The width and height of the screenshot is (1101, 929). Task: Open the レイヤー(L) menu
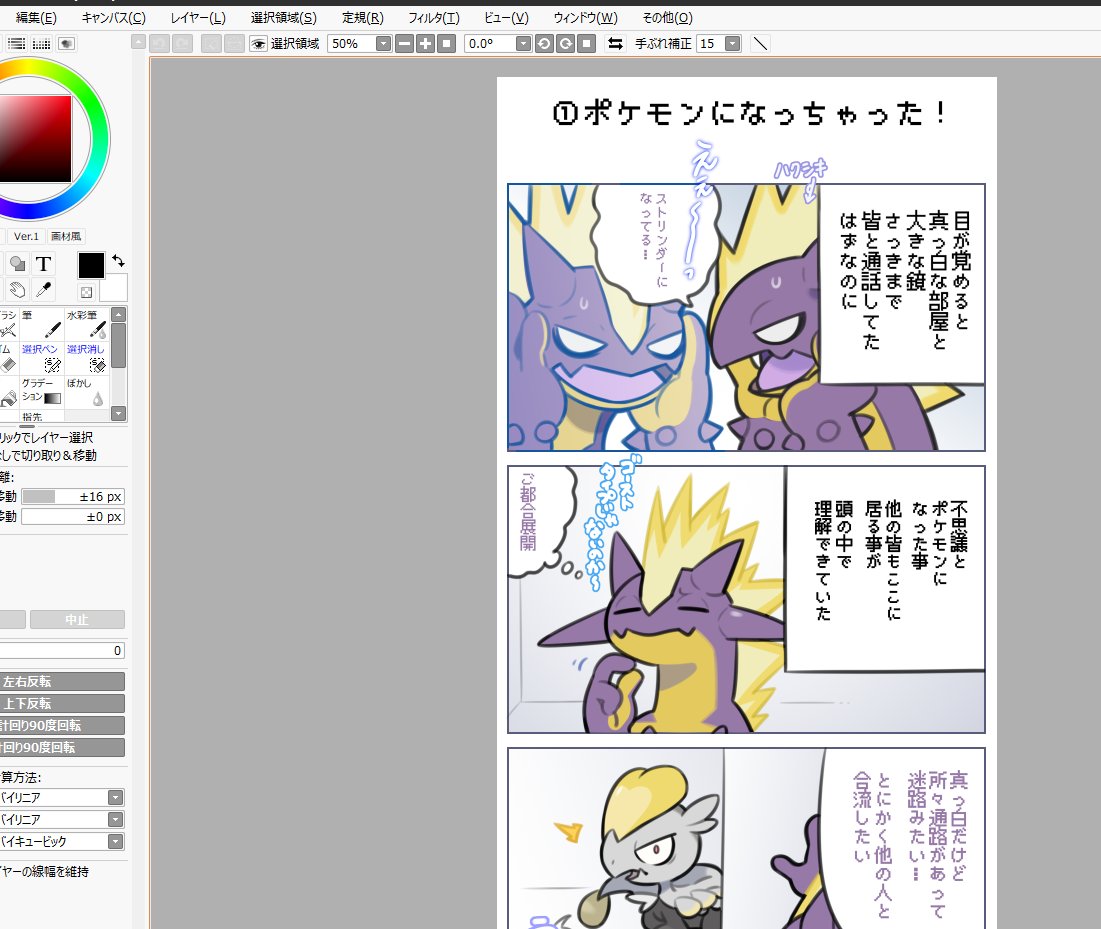coord(198,18)
